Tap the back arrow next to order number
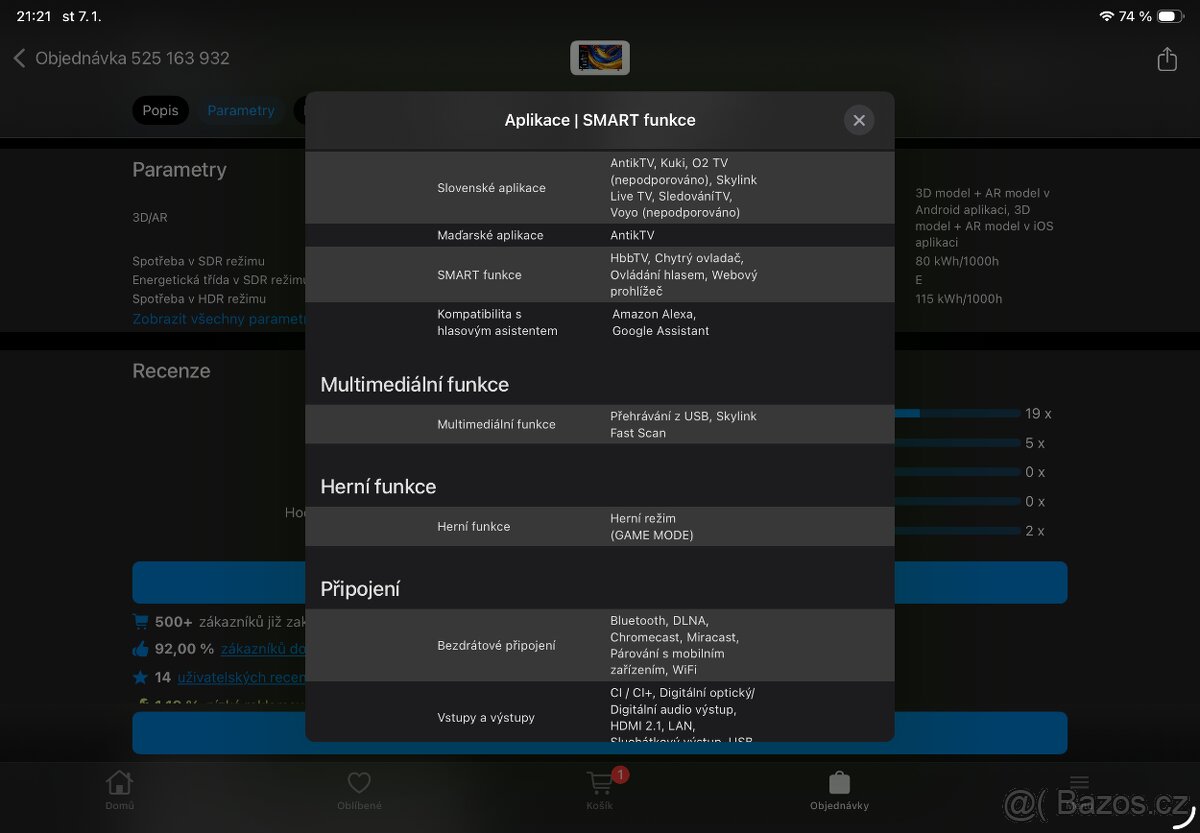Screen dimensions: 1200x833 [x=20, y=58]
